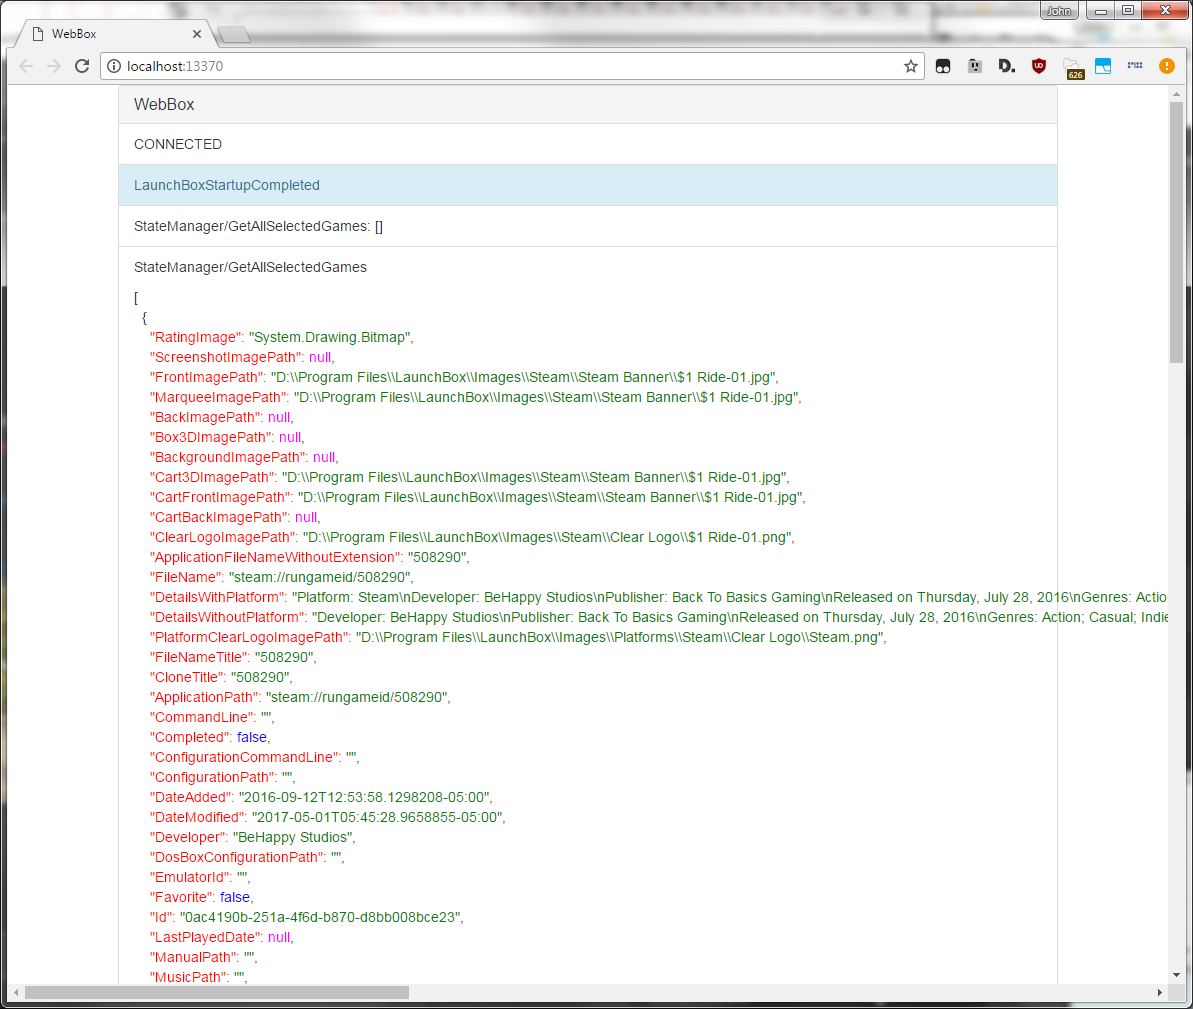Viewport: 1193px width, 1009px height.
Task: Click the horizontal scrollbar right arrow
Action: pyautogui.click(x=1160, y=992)
